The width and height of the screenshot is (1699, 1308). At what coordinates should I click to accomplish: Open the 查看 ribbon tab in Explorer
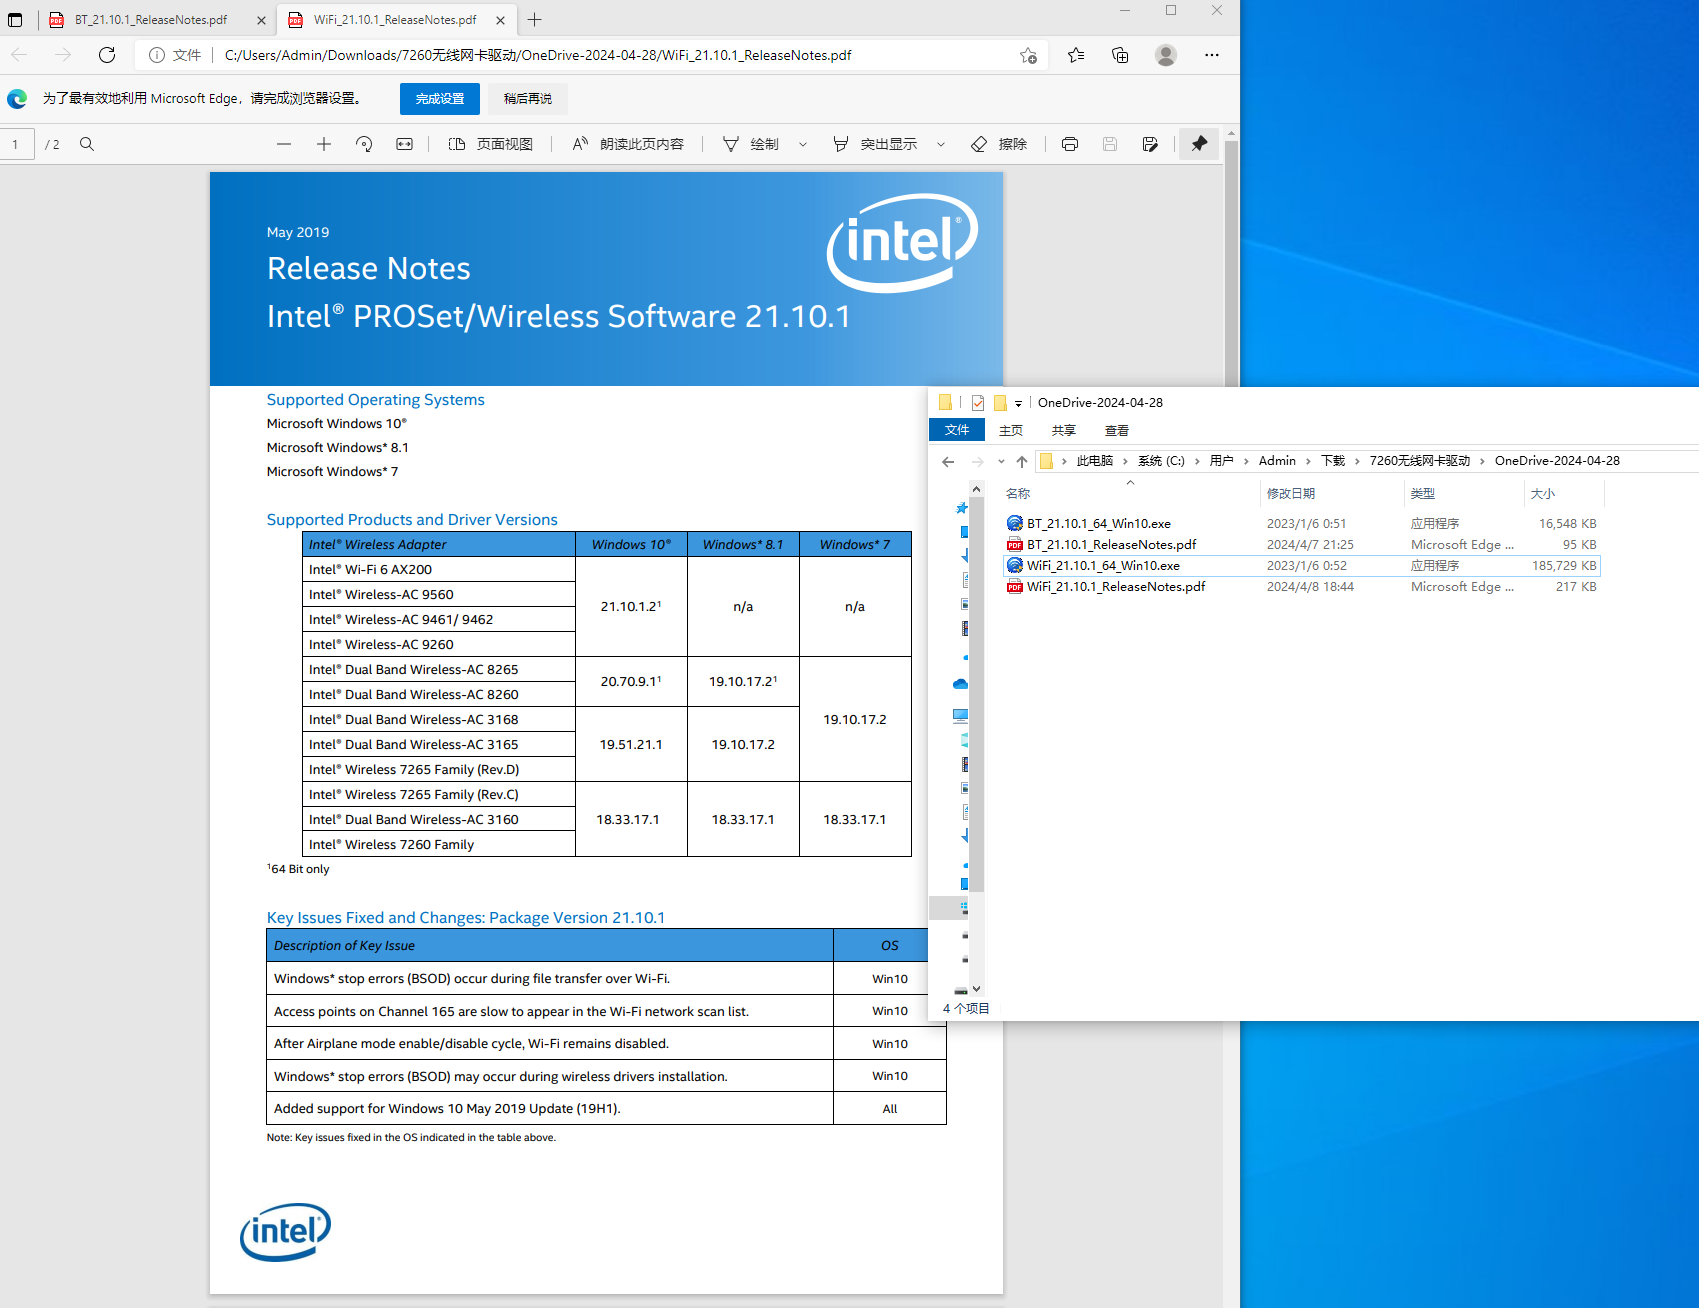click(1117, 430)
